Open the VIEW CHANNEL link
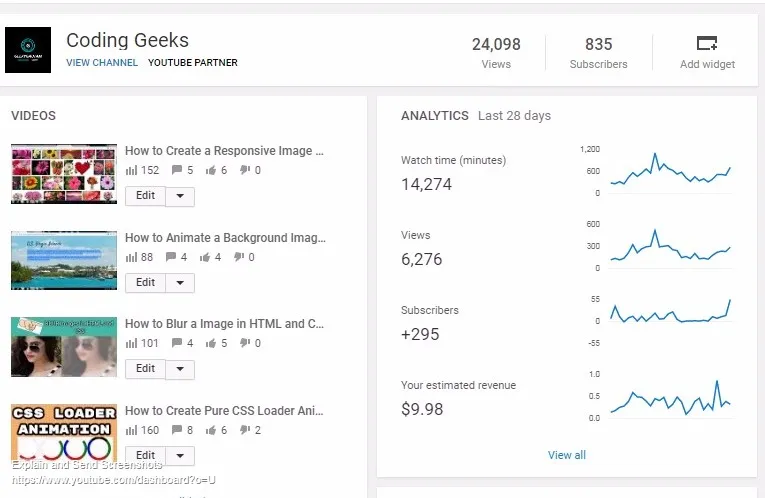The height and width of the screenshot is (498, 765). click(x=102, y=62)
